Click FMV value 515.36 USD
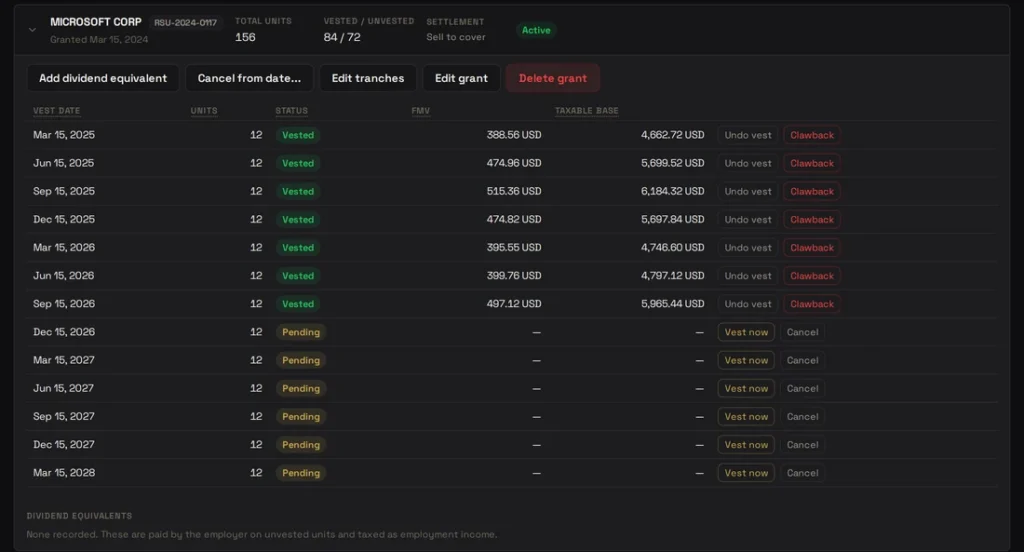 click(513, 191)
